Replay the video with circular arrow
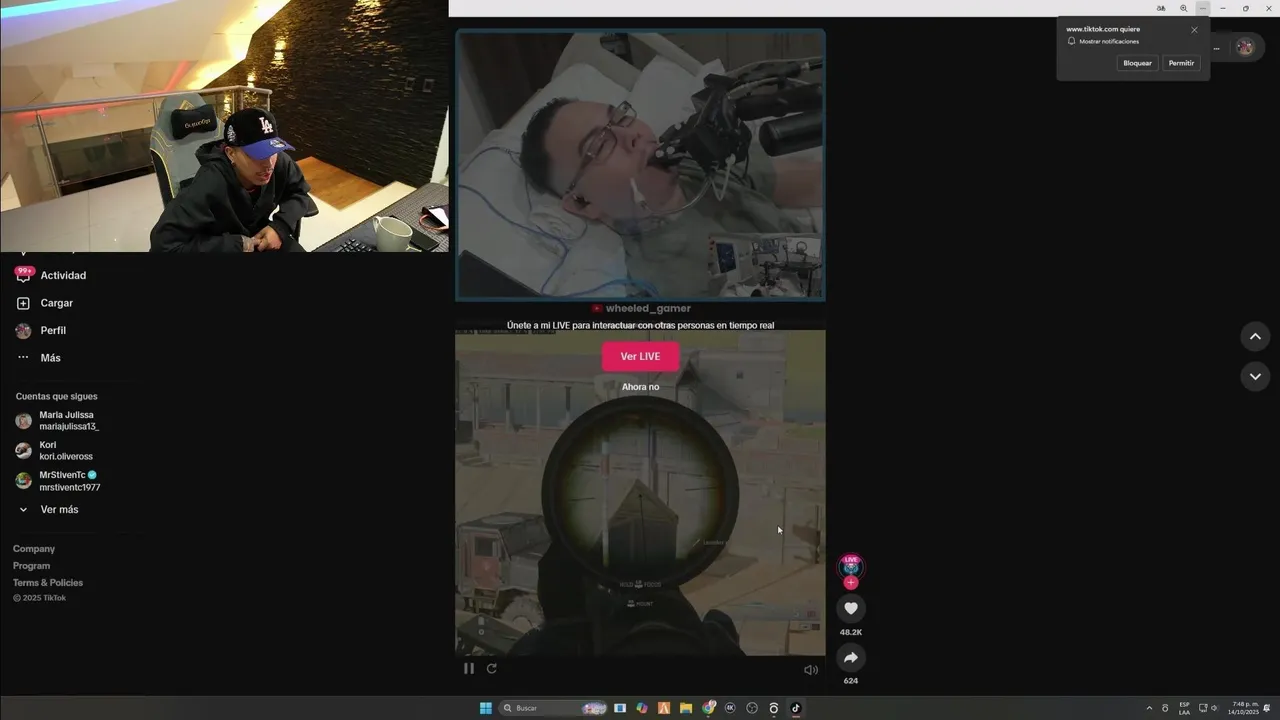Image resolution: width=1280 pixels, height=720 pixels. 491,669
